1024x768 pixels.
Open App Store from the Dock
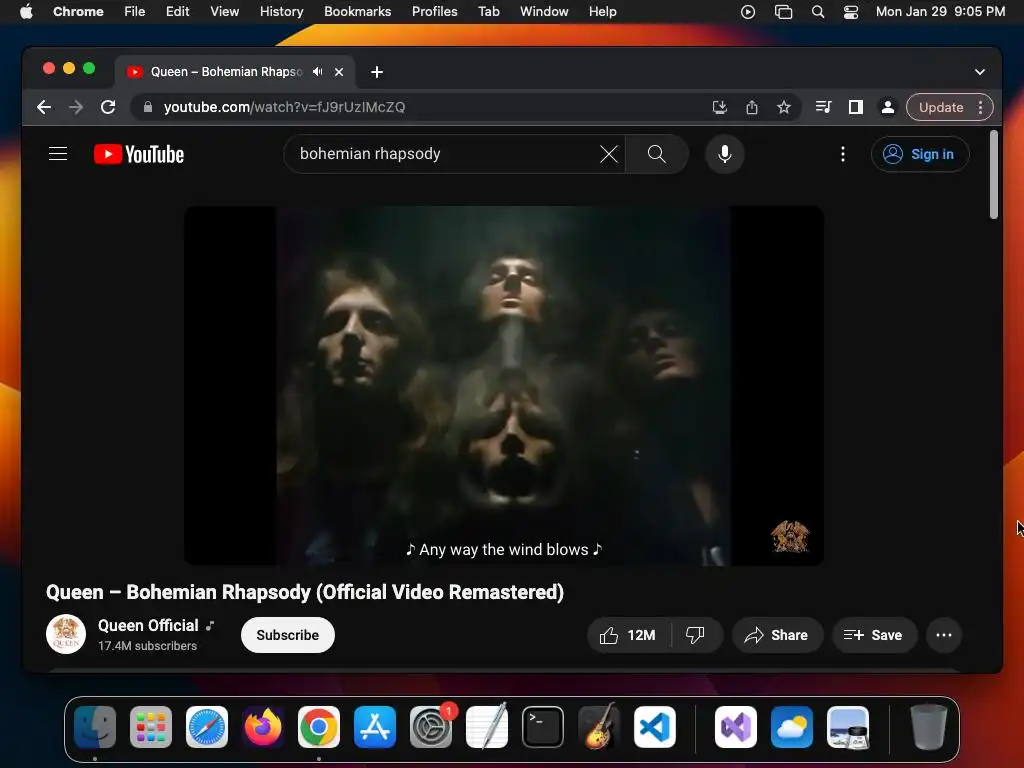(375, 726)
